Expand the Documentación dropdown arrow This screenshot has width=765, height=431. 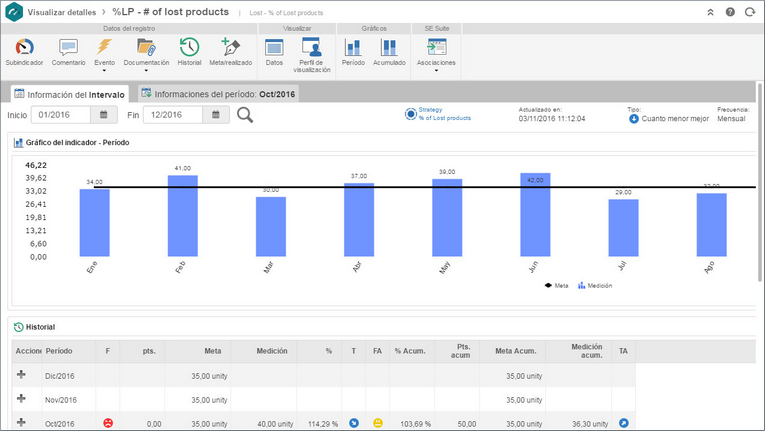coord(146,71)
